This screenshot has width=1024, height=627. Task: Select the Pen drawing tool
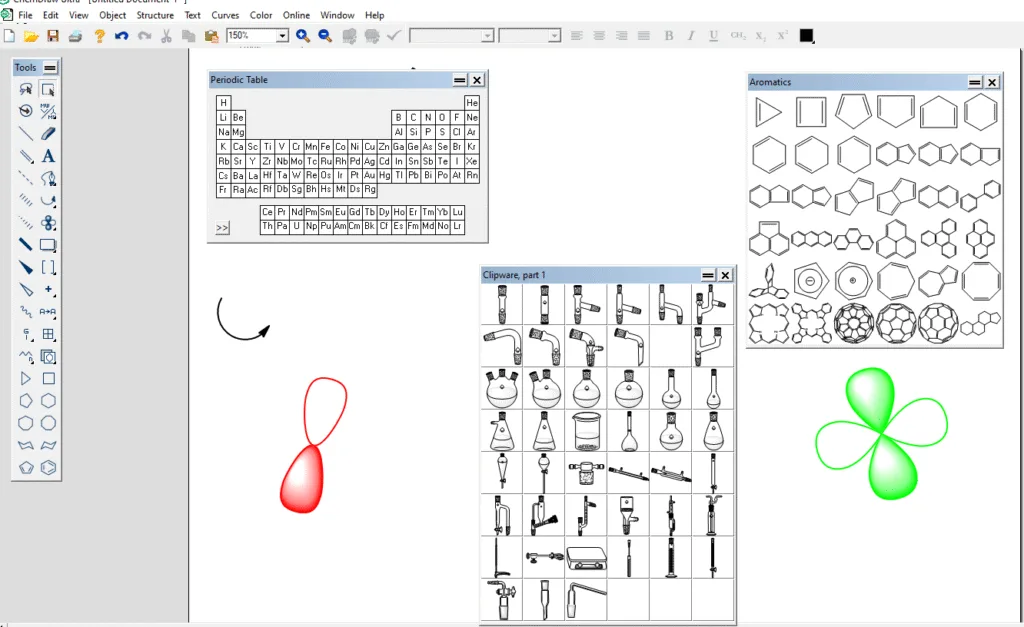point(48,178)
